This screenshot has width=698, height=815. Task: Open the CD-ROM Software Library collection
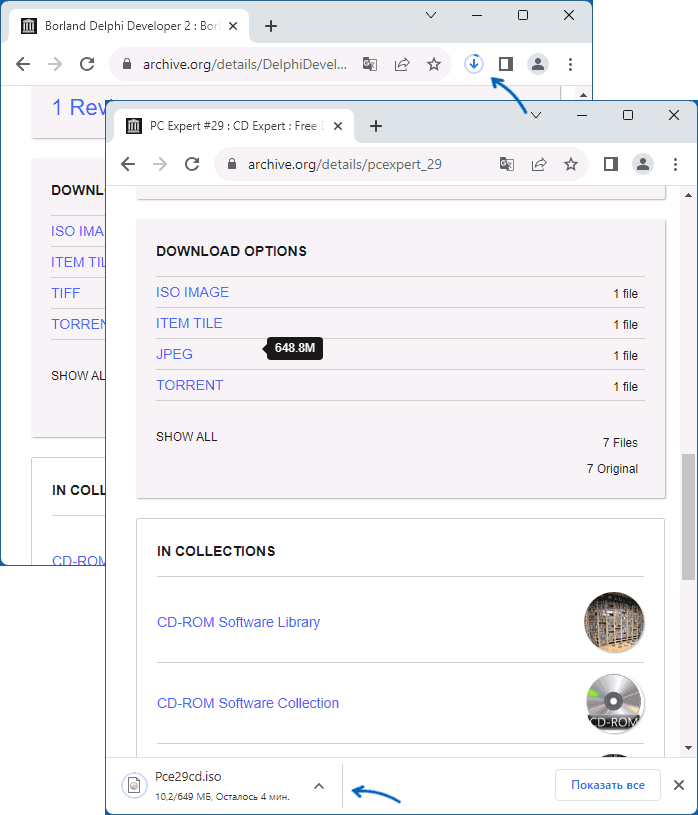pos(239,622)
